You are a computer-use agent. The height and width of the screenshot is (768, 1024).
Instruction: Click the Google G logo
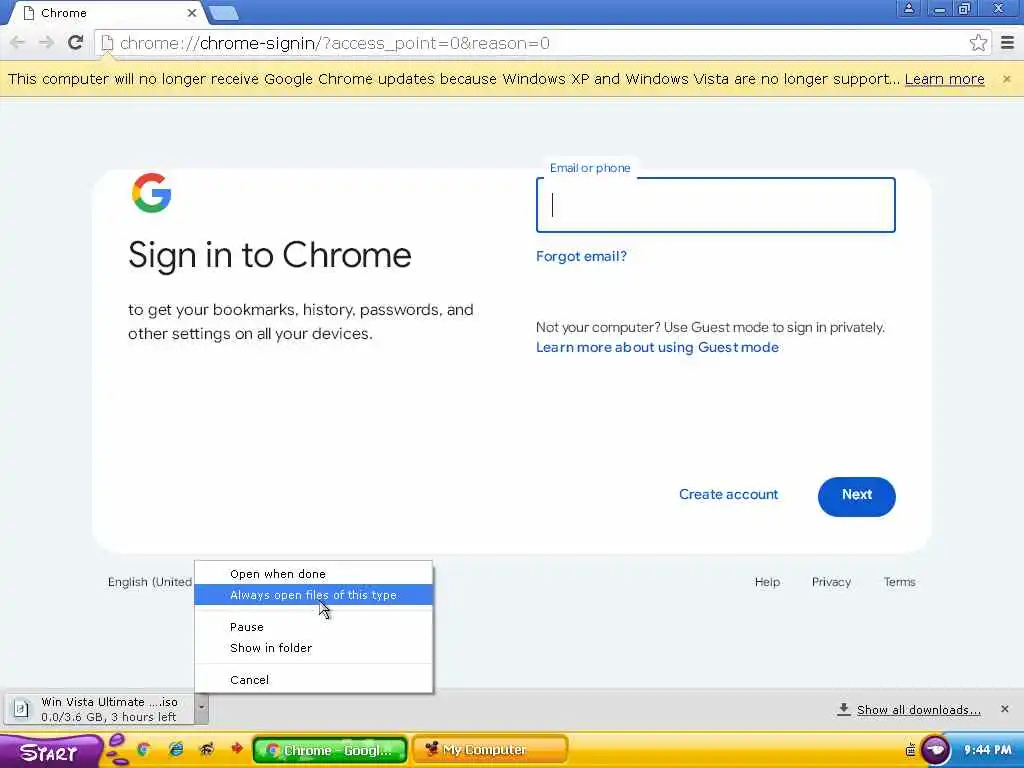[x=152, y=193]
